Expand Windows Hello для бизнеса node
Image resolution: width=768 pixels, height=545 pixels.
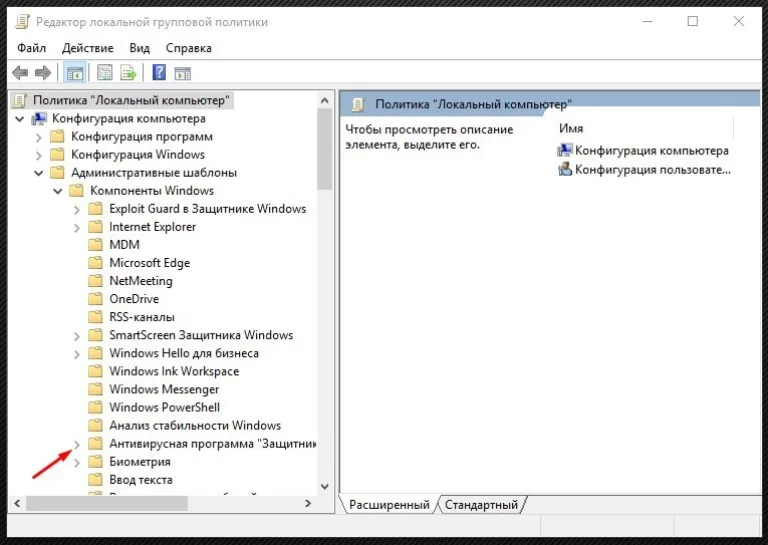point(77,355)
